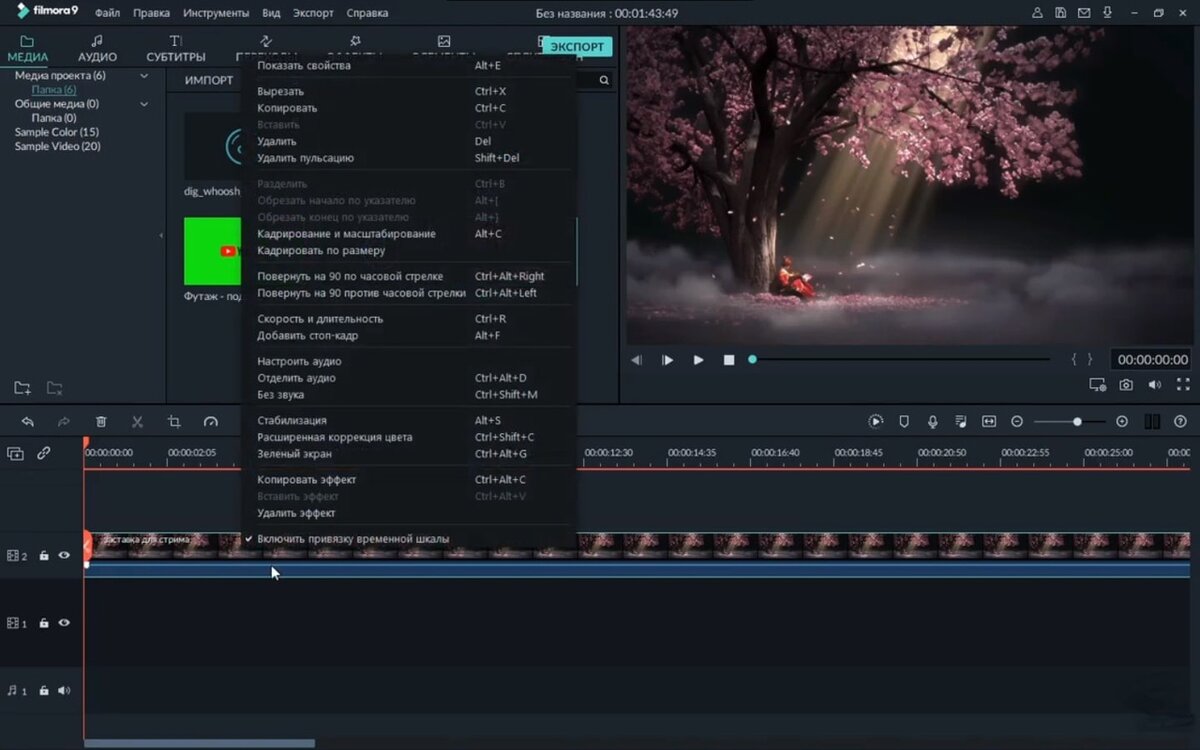Click the 'ИМПОРТ' button
The image size is (1200, 750).
(x=209, y=80)
